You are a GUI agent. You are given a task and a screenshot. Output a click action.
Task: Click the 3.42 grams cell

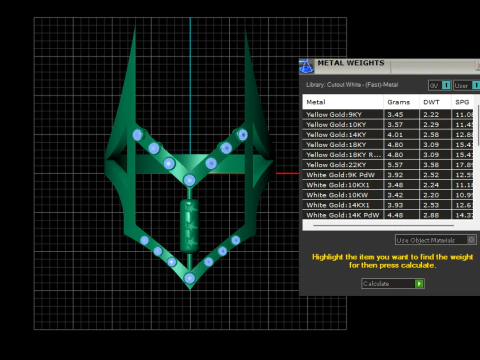(x=401, y=195)
